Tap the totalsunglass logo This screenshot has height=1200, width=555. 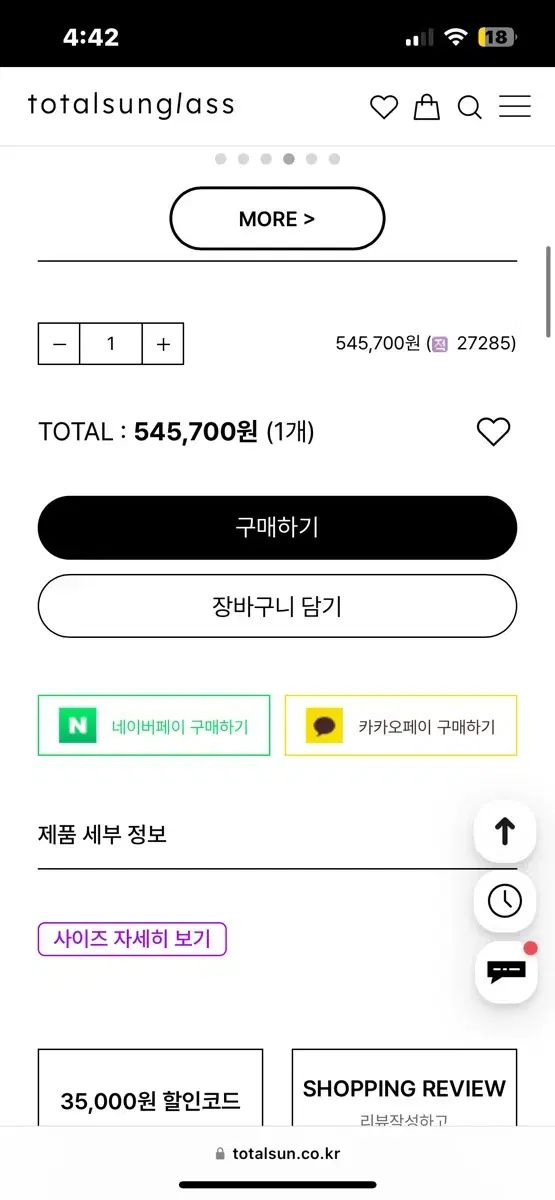(131, 104)
